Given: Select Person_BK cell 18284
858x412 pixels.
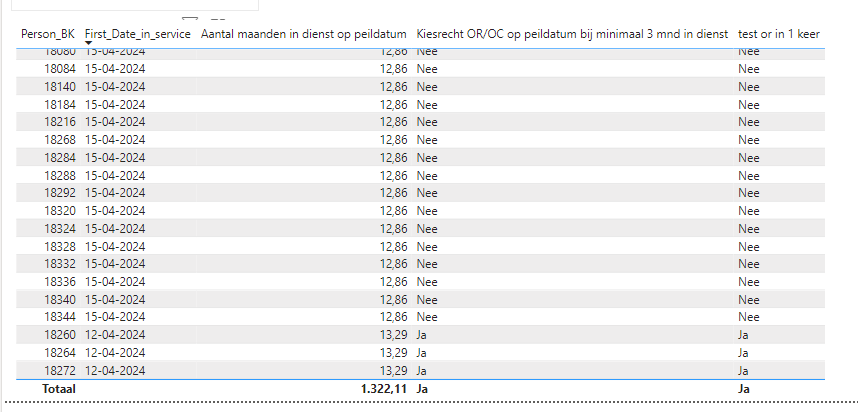Looking at the screenshot, I should (x=60, y=158).
